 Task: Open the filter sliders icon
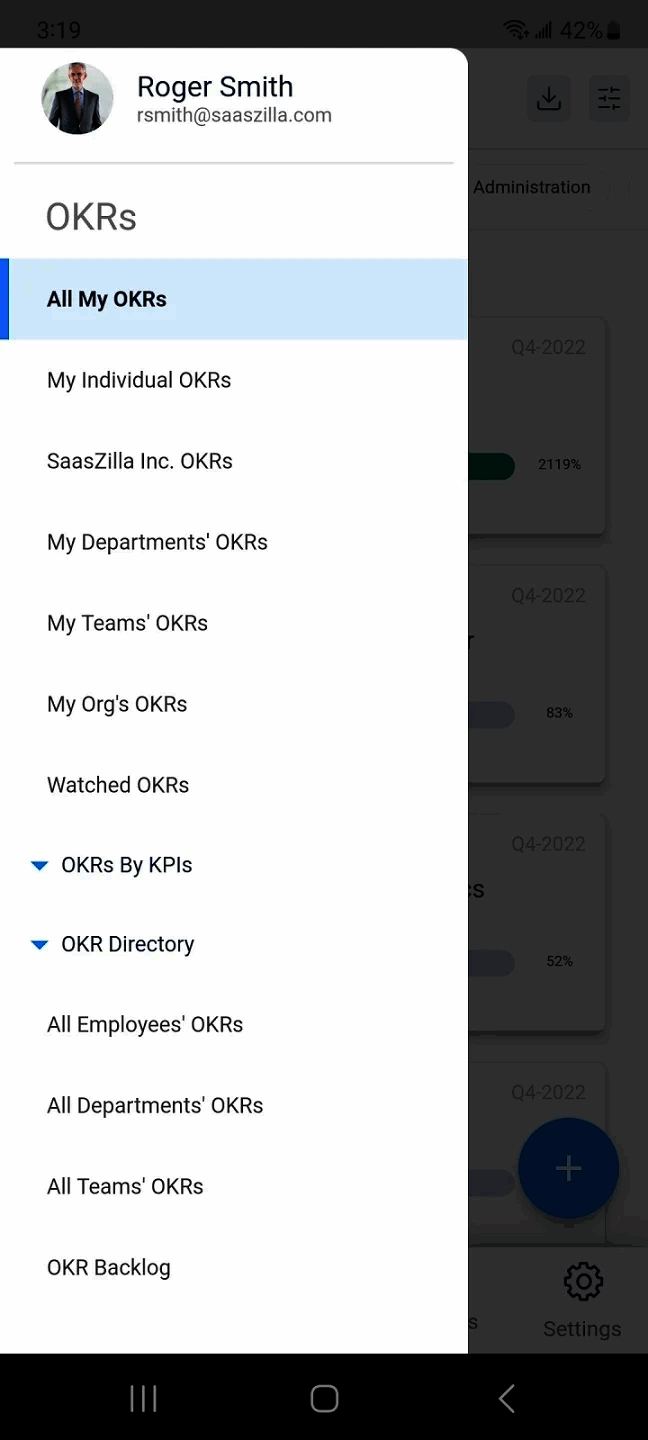pyautogui.click(x=608, y=99)
